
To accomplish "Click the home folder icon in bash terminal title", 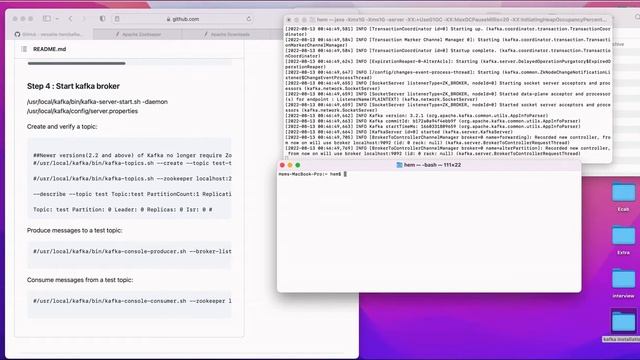I will 399,165.
